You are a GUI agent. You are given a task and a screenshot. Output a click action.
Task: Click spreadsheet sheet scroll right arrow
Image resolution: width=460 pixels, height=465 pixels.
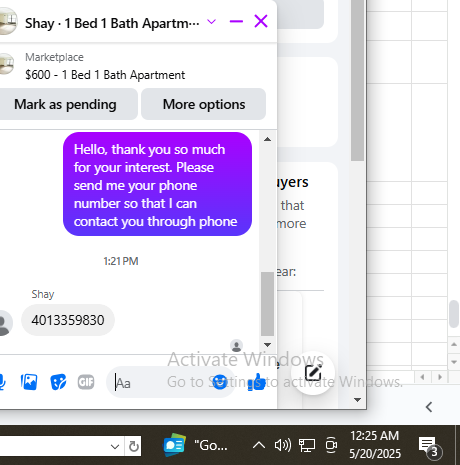(x=440, y=377)
